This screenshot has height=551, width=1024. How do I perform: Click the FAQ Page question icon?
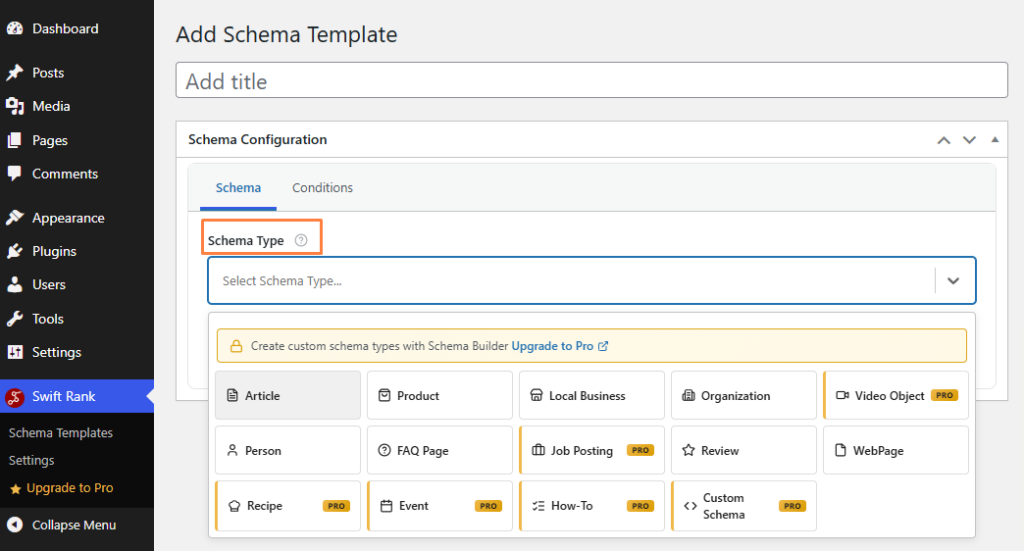(x=385, y=450)
